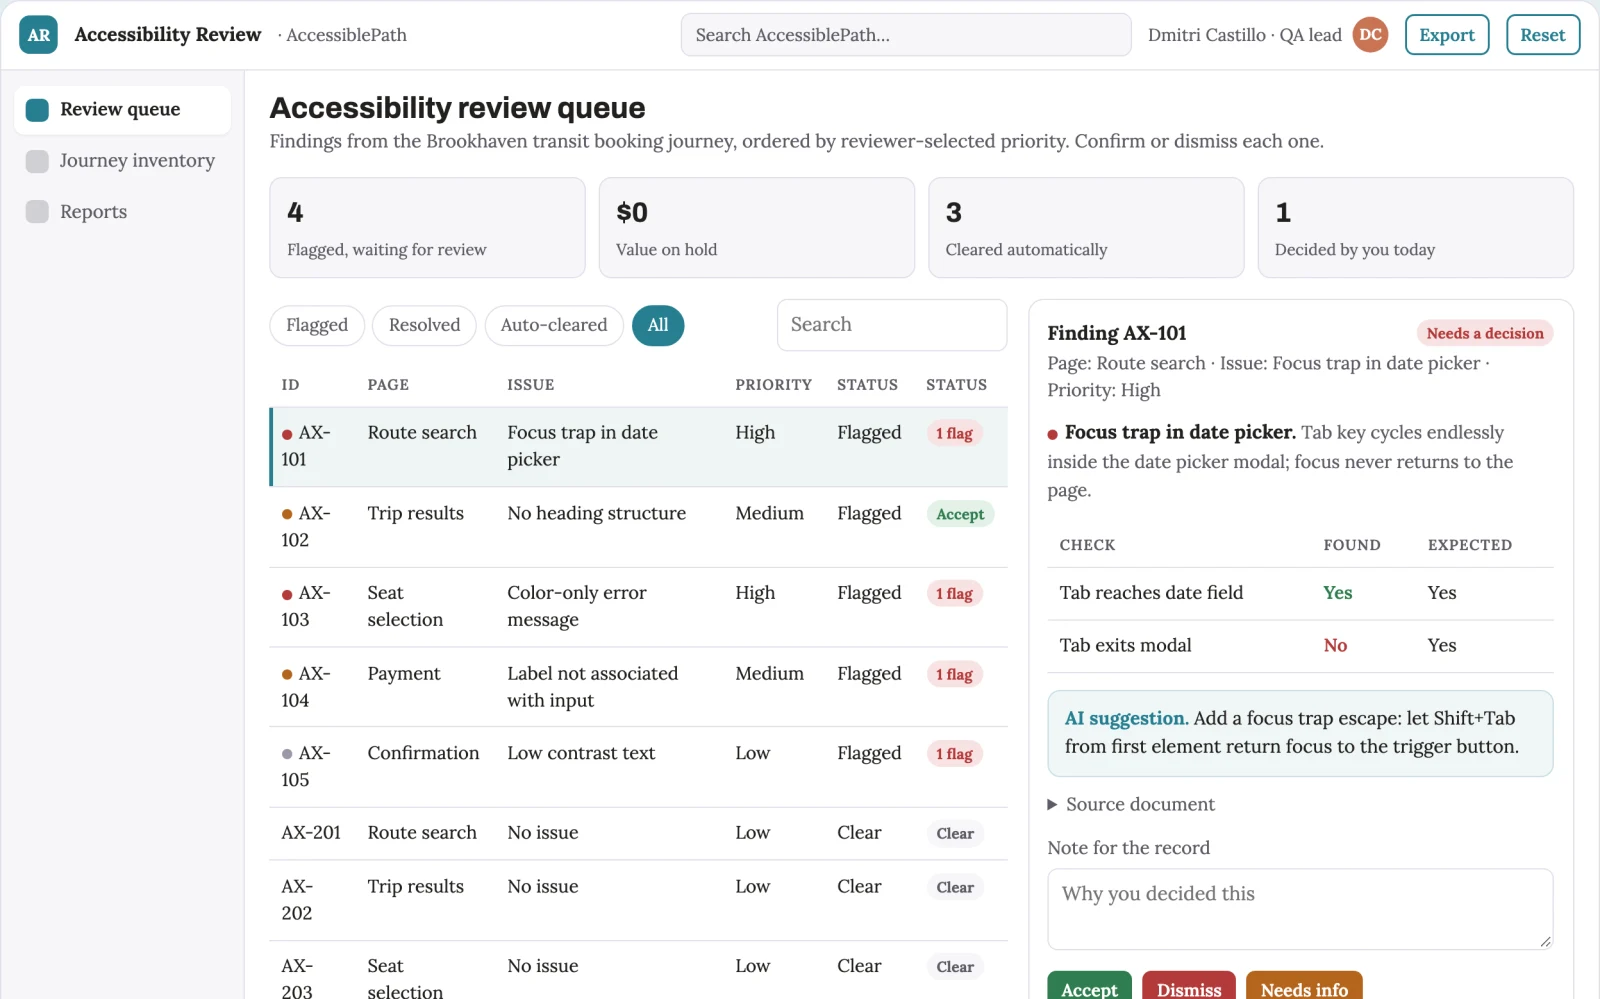Select the All filter pill
This screenshot has width=1600, height=999.
click(x=658, y=325)
